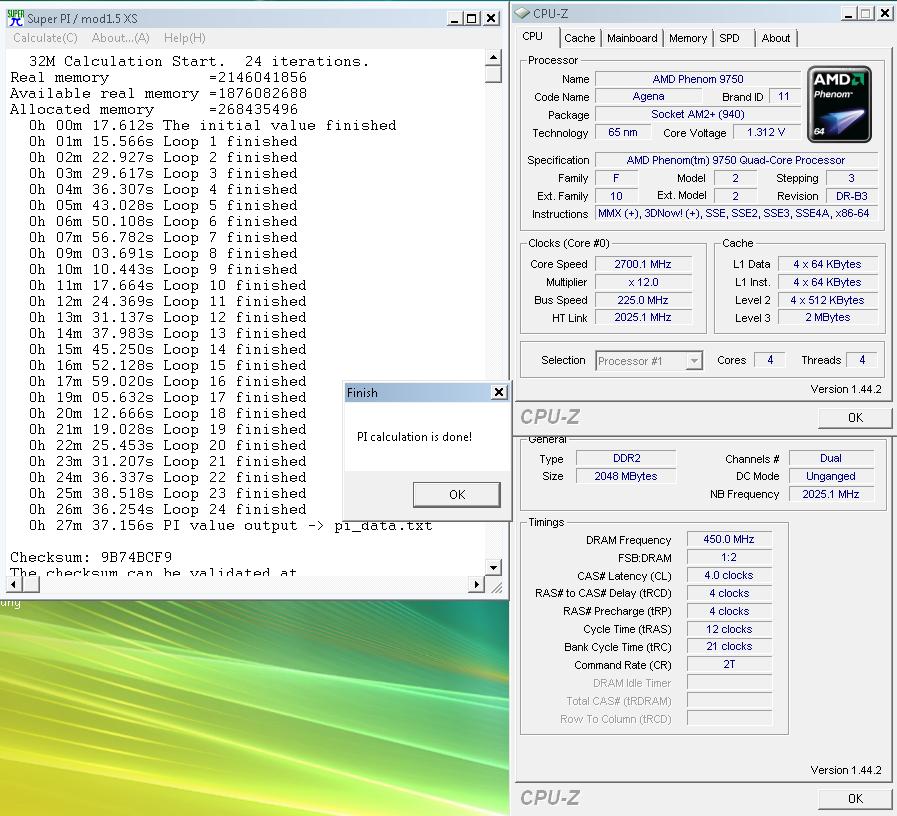Click the Super PI title bar icon
Screen dimensions: 897x816
pyautogui.click(x=15, y=18)
